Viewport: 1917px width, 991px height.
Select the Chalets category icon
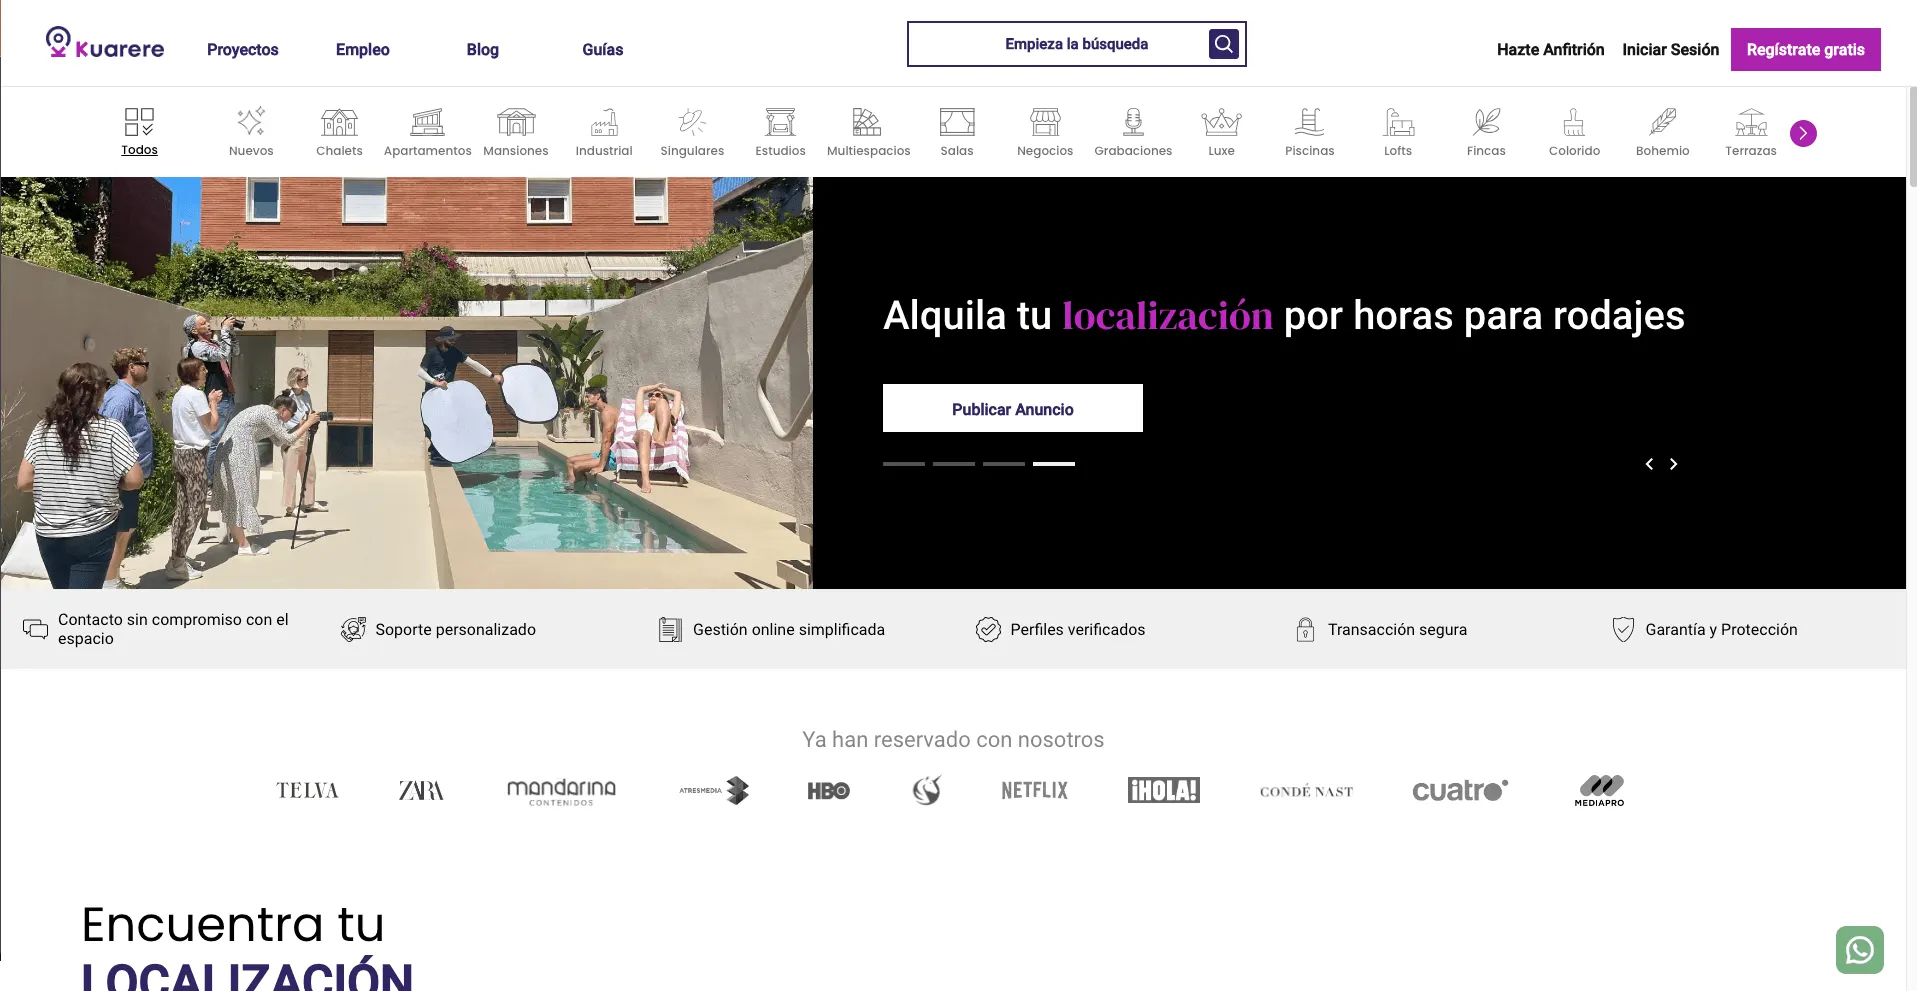(339, 122)
